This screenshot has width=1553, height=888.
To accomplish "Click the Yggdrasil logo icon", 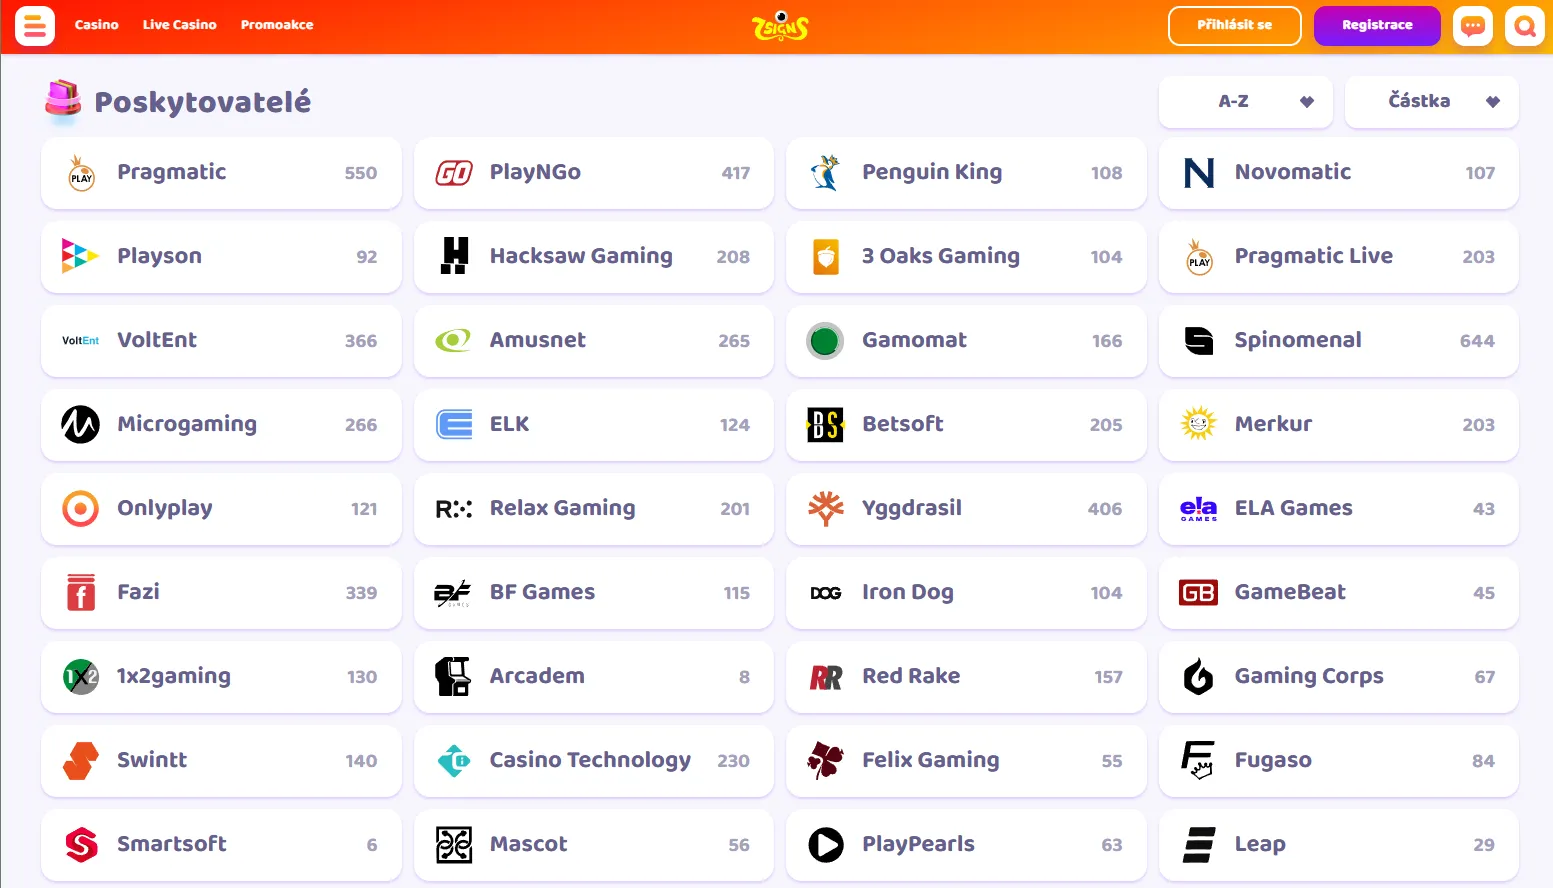I will click(x=826, y=508).
